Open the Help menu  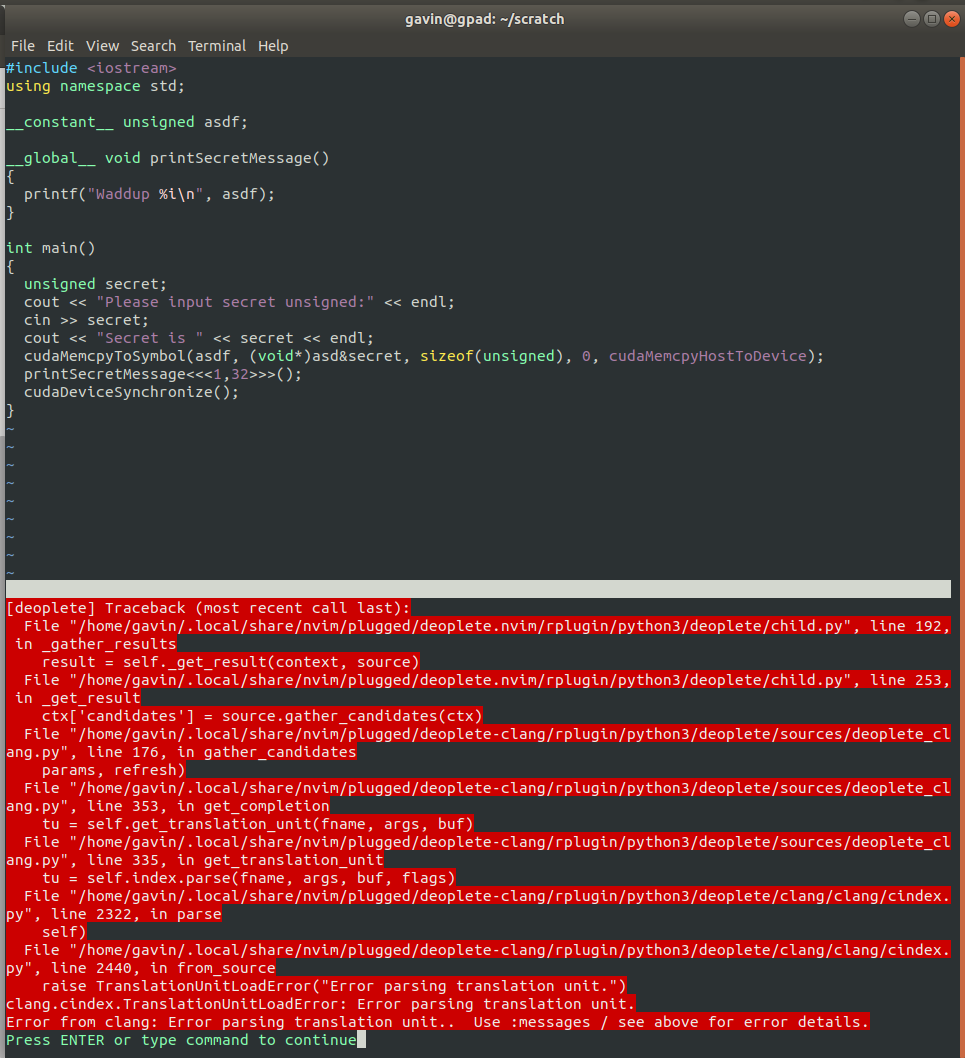click(x=273, y=46)
